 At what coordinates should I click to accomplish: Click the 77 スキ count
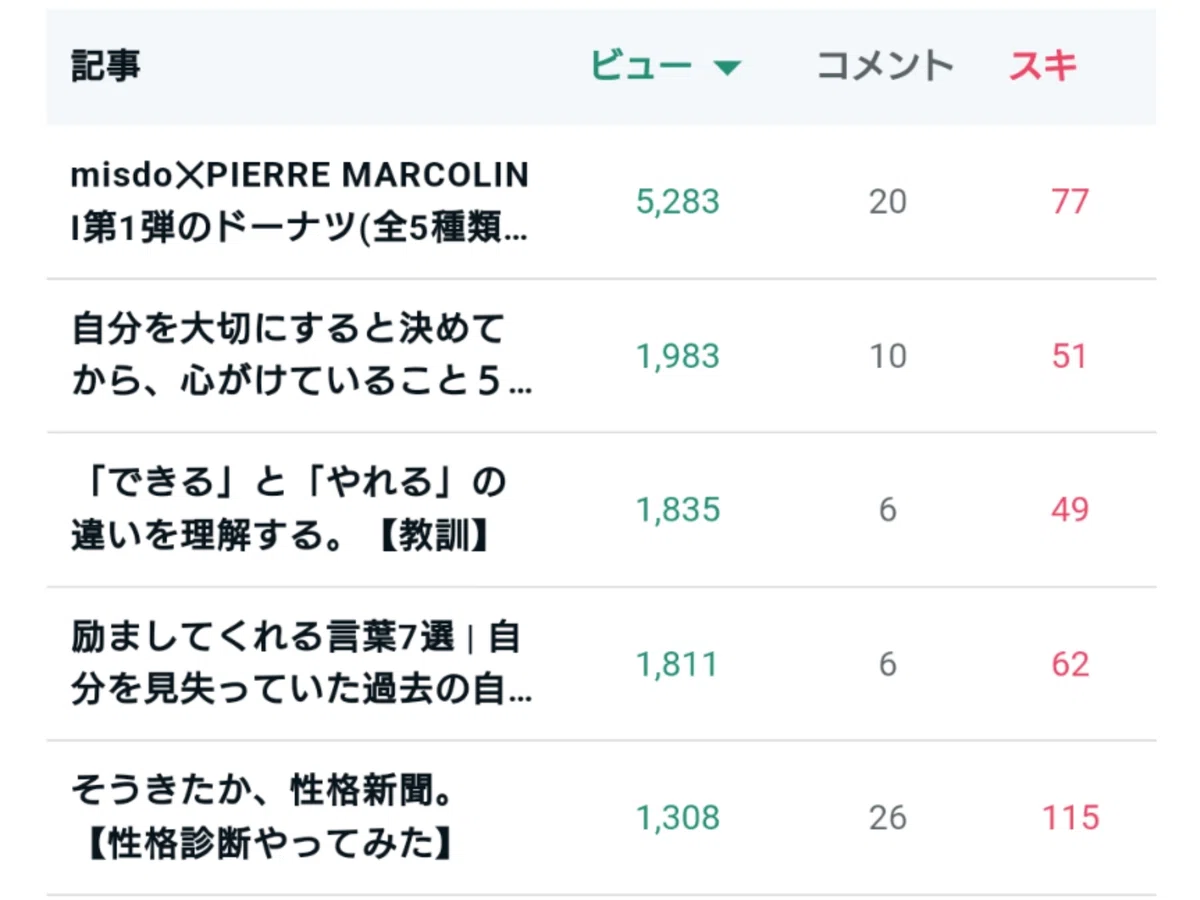pyautogui.click(x=1069, y=203)
